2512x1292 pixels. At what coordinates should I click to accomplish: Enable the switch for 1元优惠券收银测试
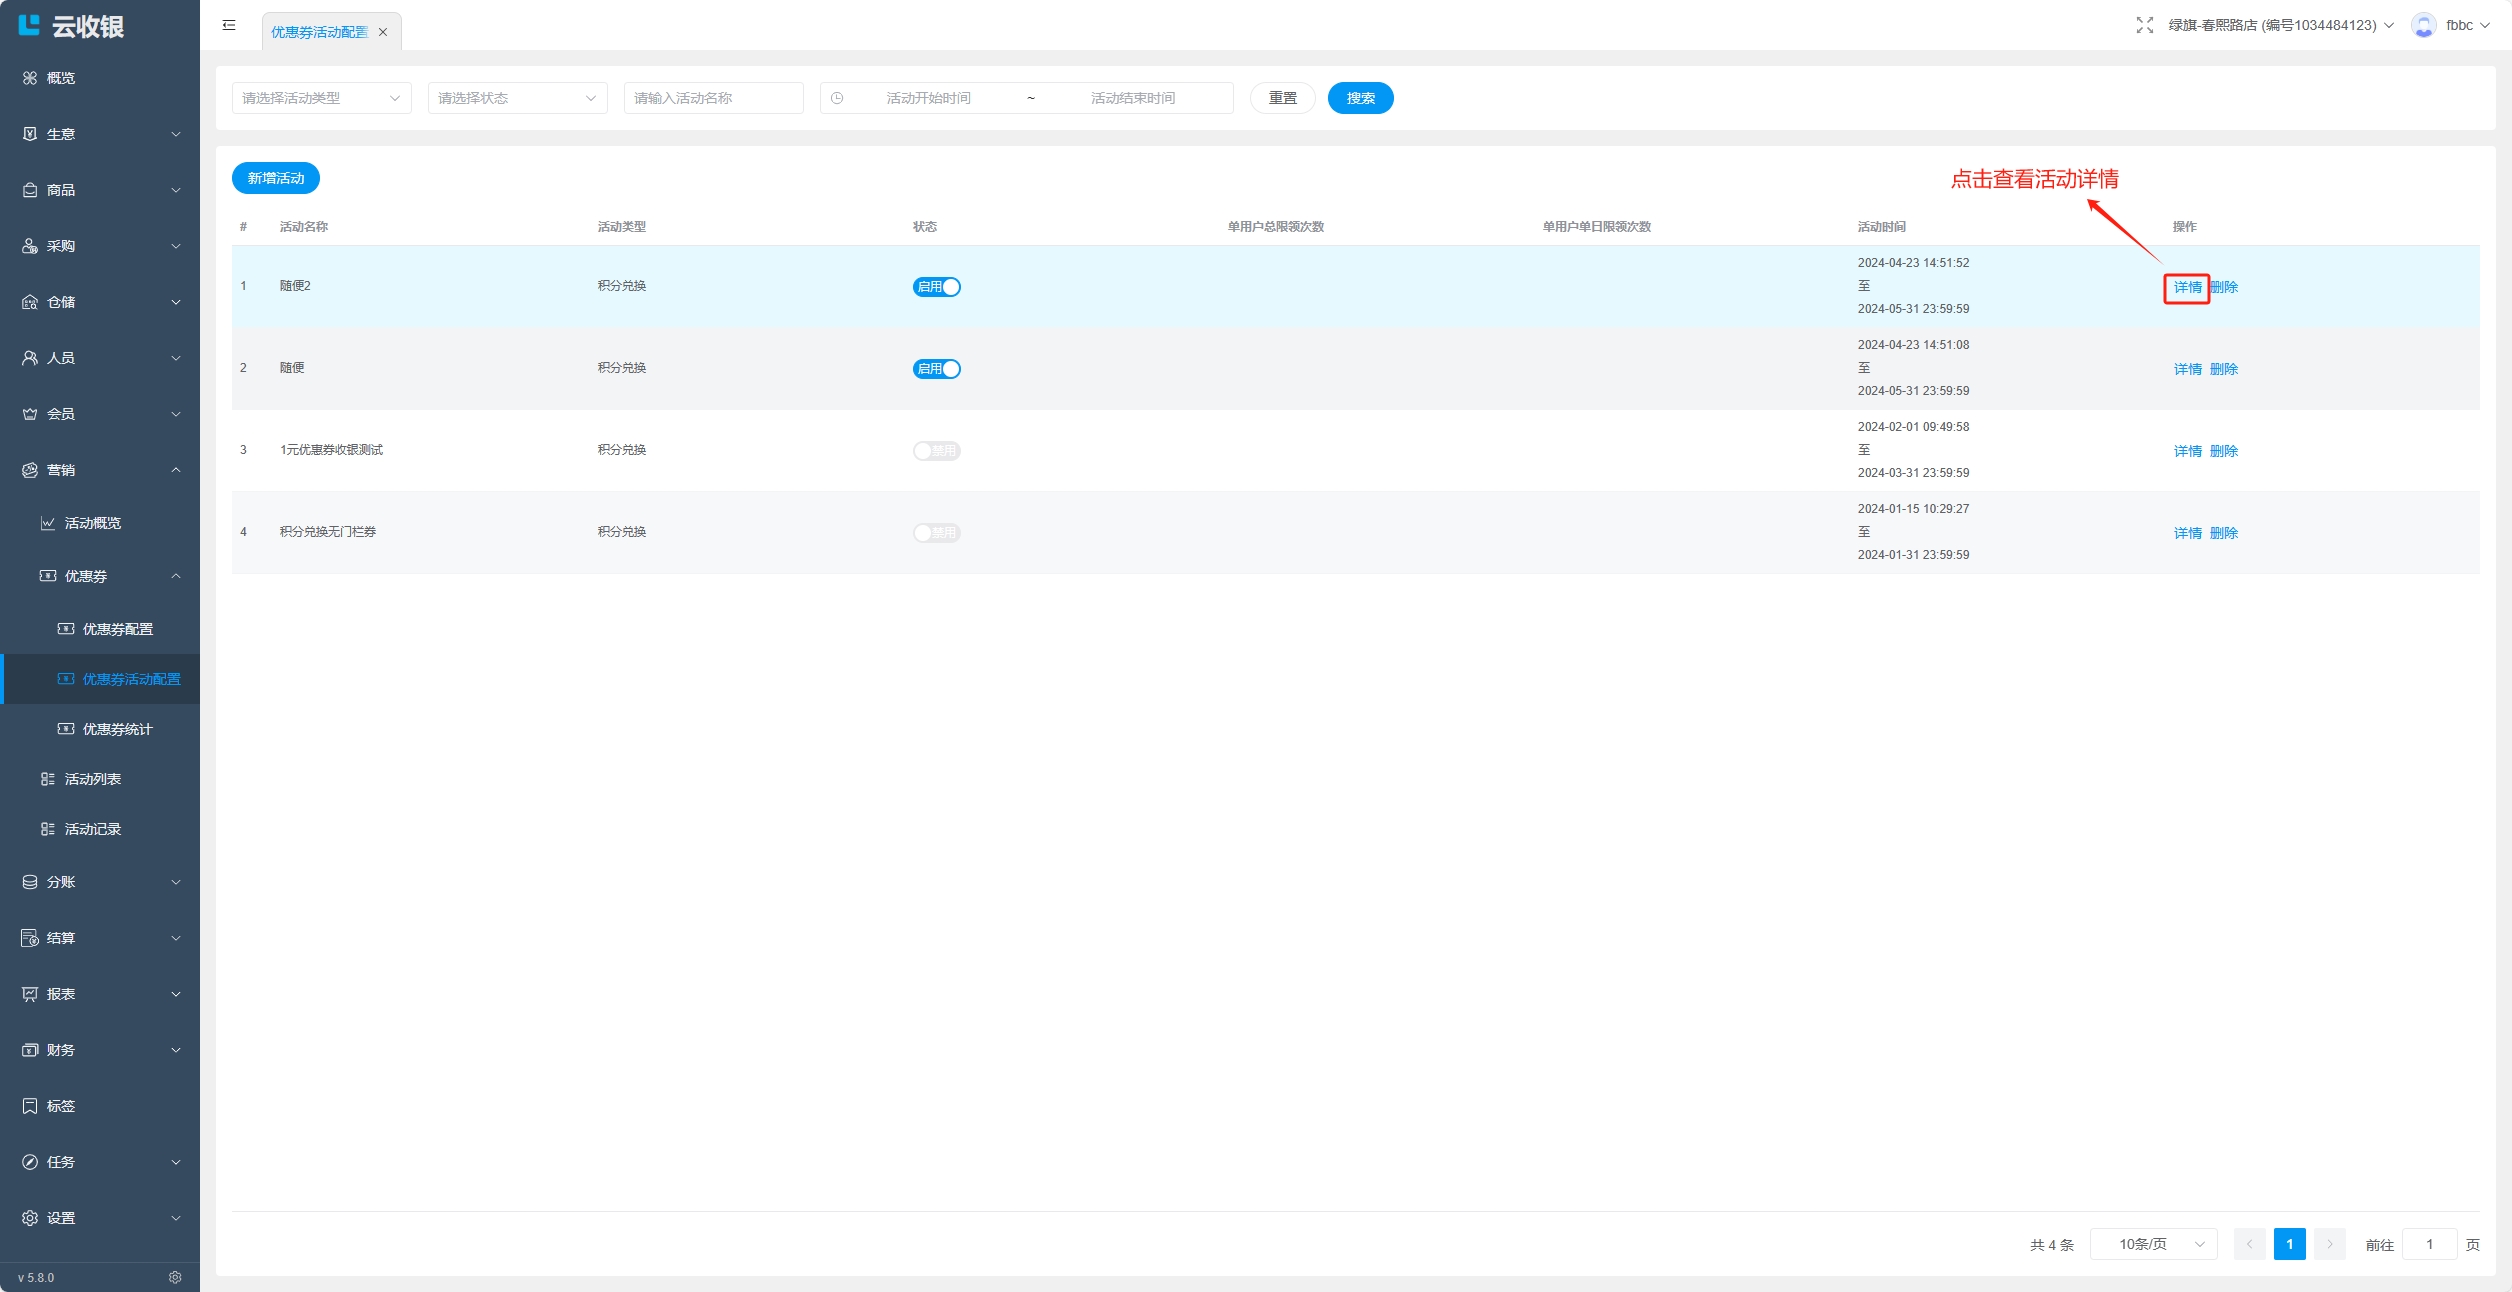point(936,451)
